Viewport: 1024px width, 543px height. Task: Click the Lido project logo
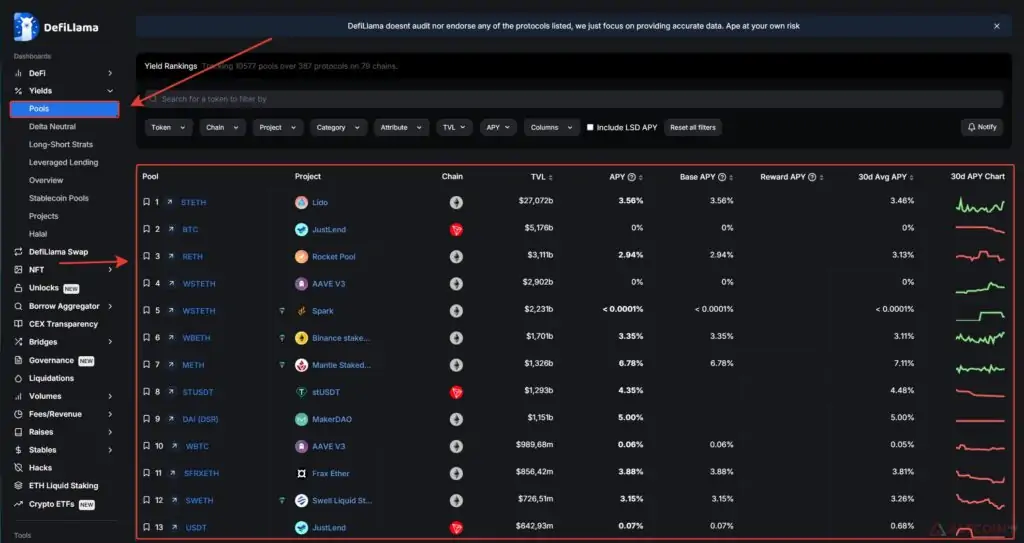(301, 202)
